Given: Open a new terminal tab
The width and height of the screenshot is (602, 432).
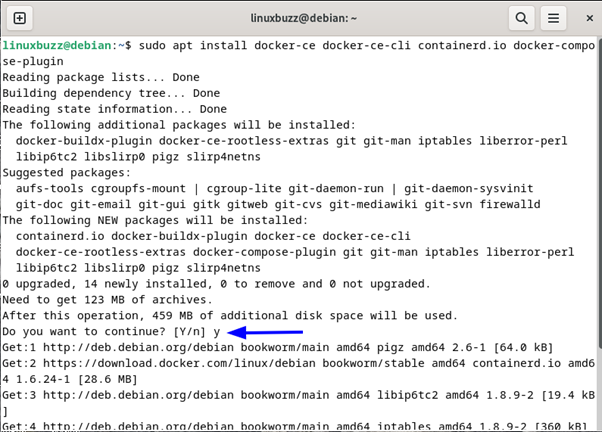Looking at the screenshot, I should (20, 18).
